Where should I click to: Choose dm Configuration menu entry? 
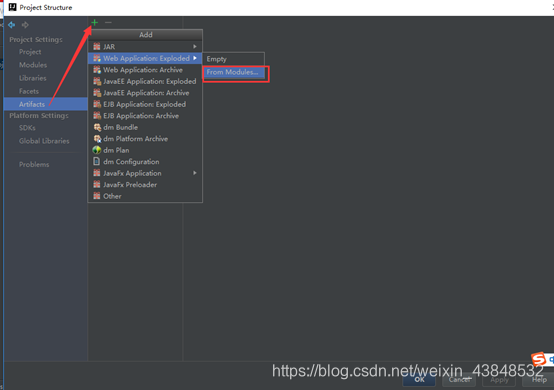pos(145,161)
